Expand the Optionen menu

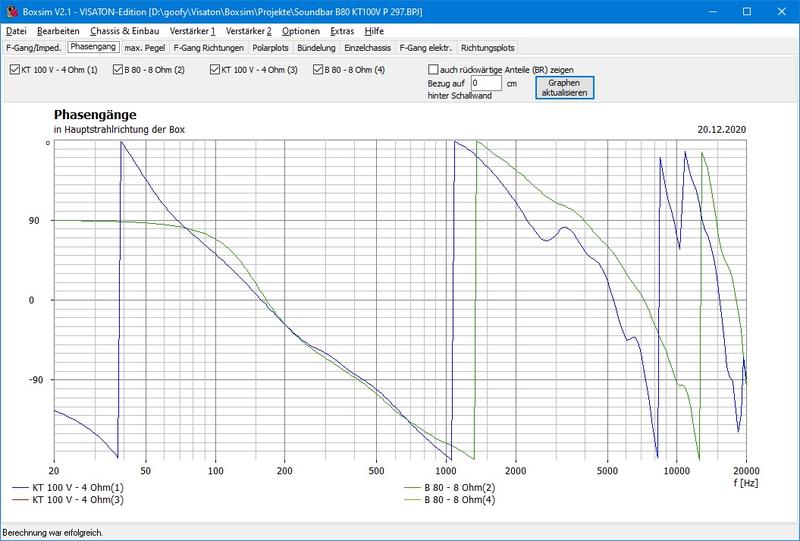pyautogui.click(x=301, y=31)
